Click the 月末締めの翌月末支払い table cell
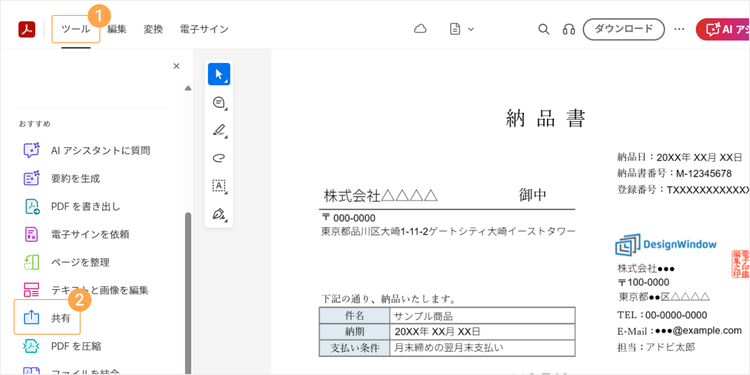The image size is (750, 375). coord(483,348)
